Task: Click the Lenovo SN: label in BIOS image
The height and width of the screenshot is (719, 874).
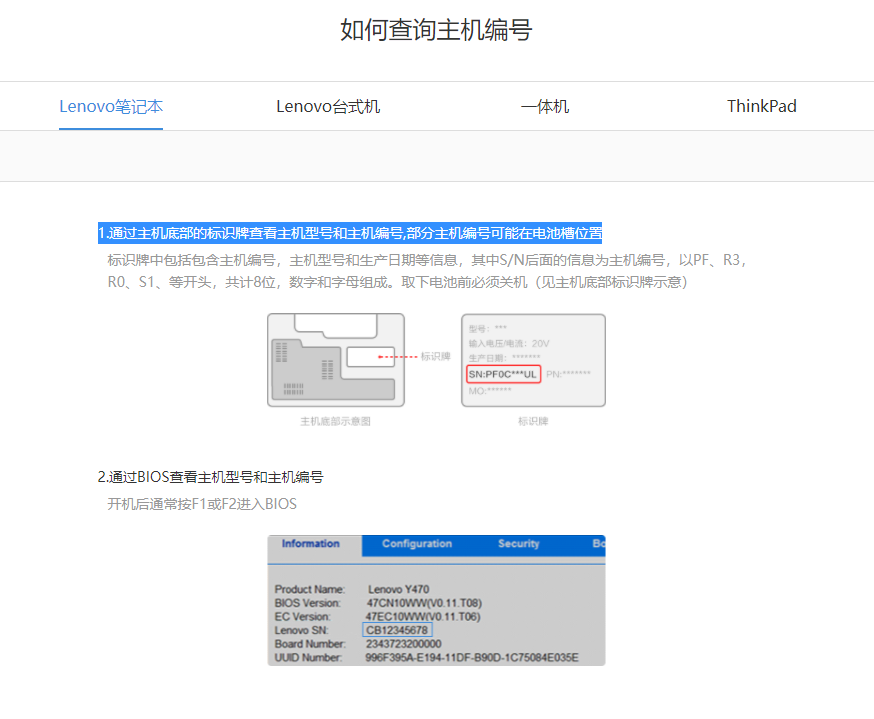Action: click(x=302, y=630)
